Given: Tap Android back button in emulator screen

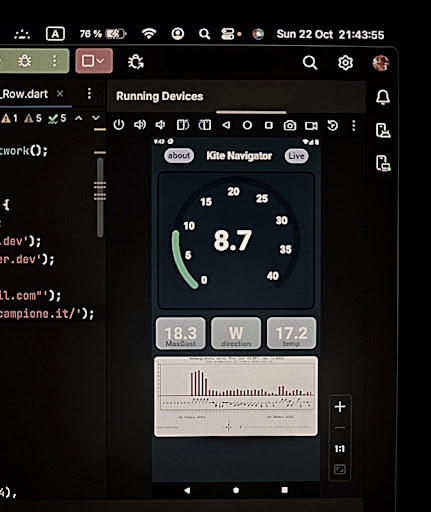Looking at the screenshot, I should (187, 490).
